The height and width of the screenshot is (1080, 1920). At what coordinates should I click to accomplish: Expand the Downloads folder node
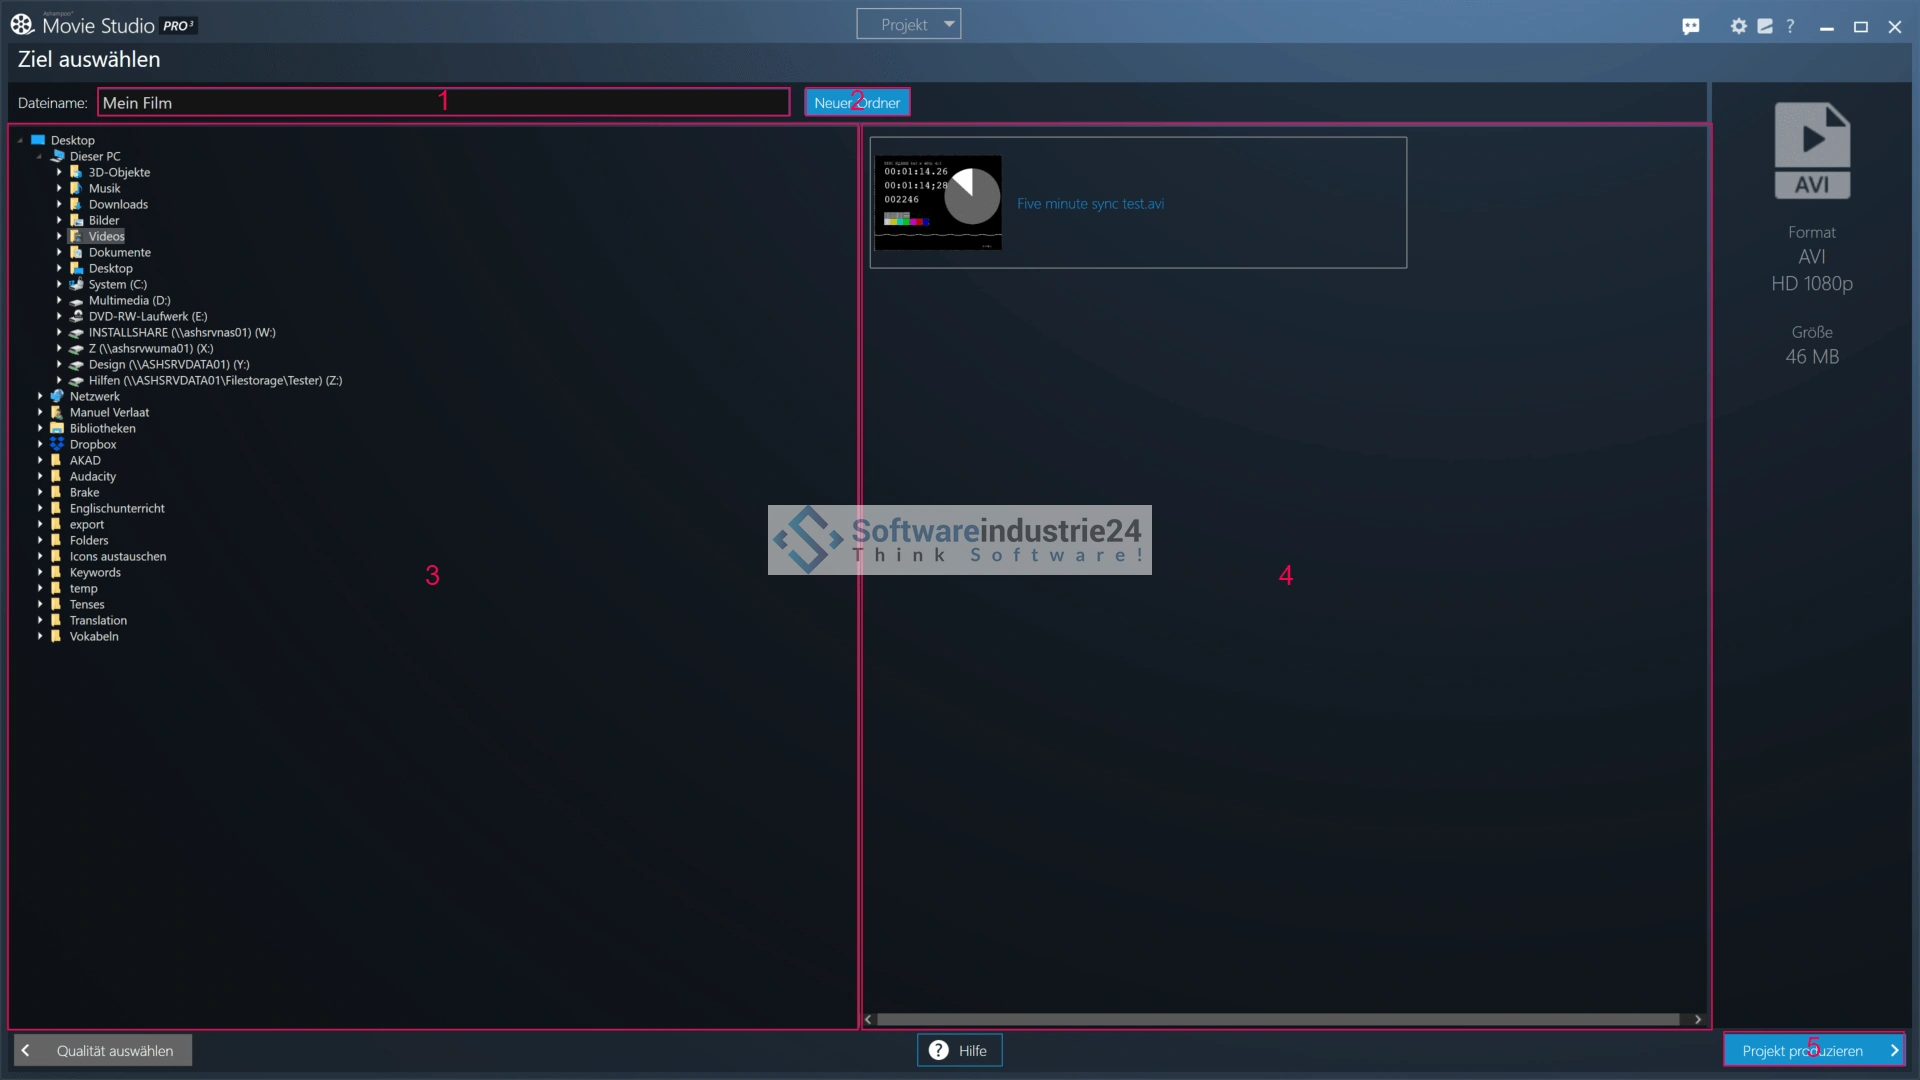(59, 204)
